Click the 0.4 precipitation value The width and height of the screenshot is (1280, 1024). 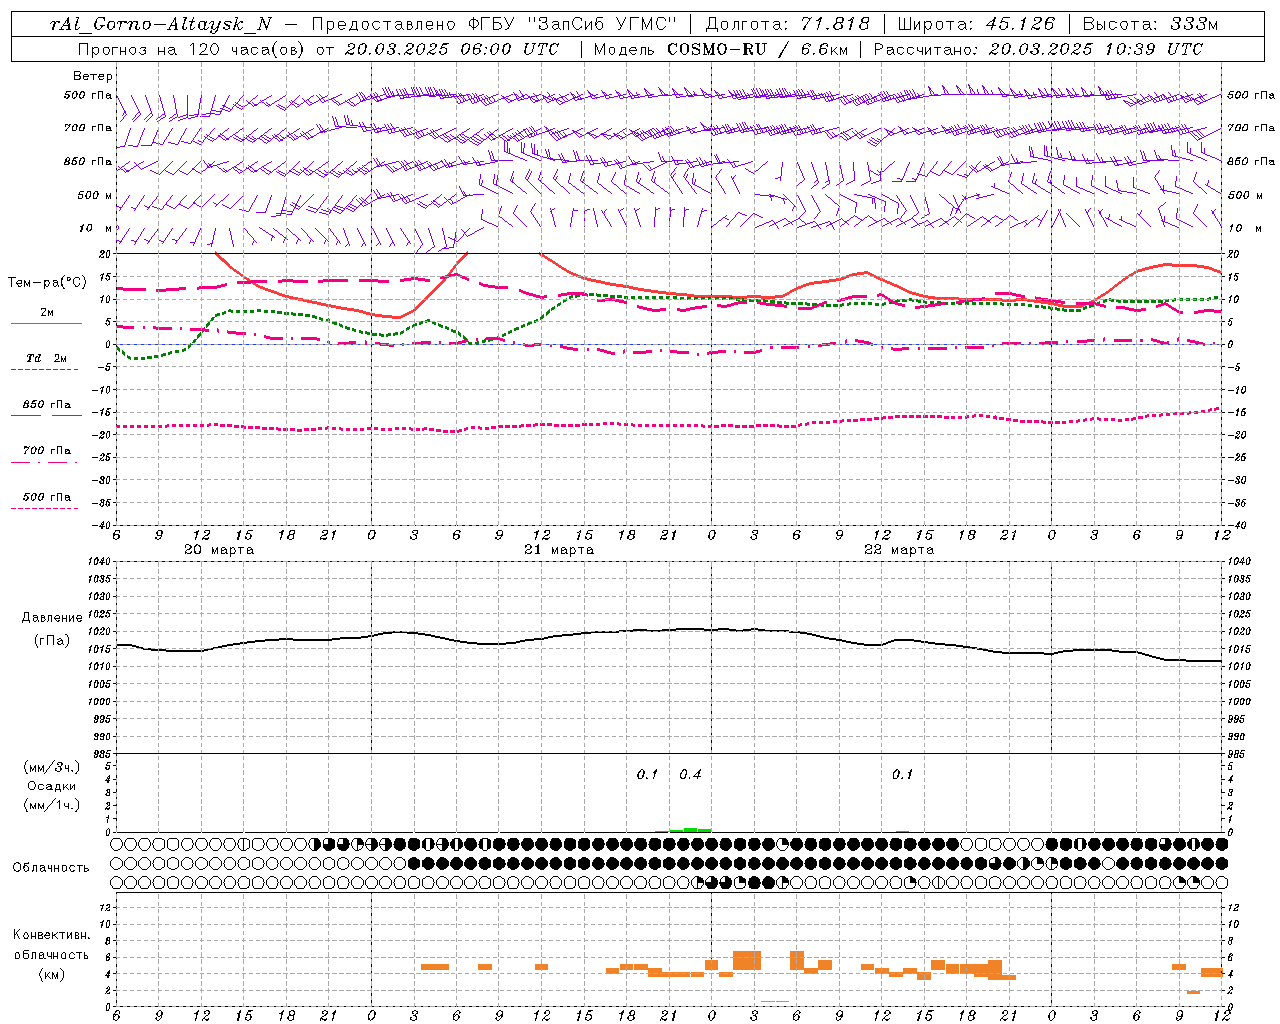click(x=690, y=775)
